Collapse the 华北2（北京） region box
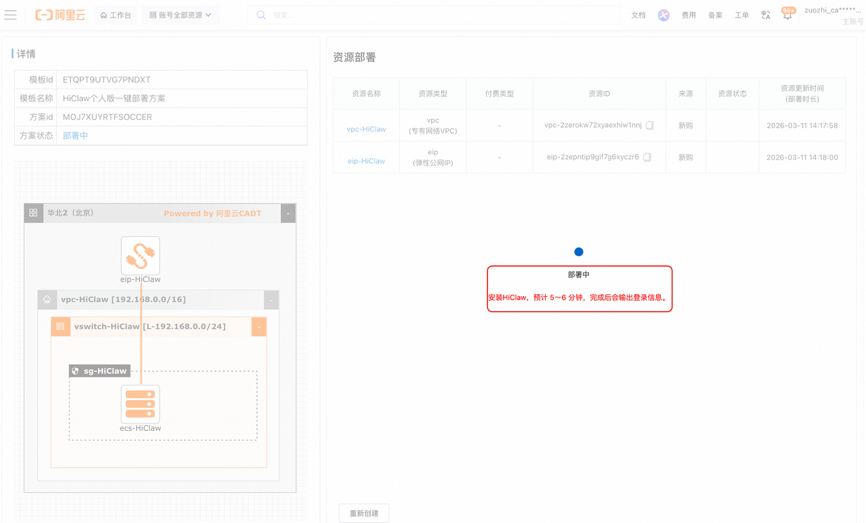Screen dimensions: 866x523 [x=288, y=213]
